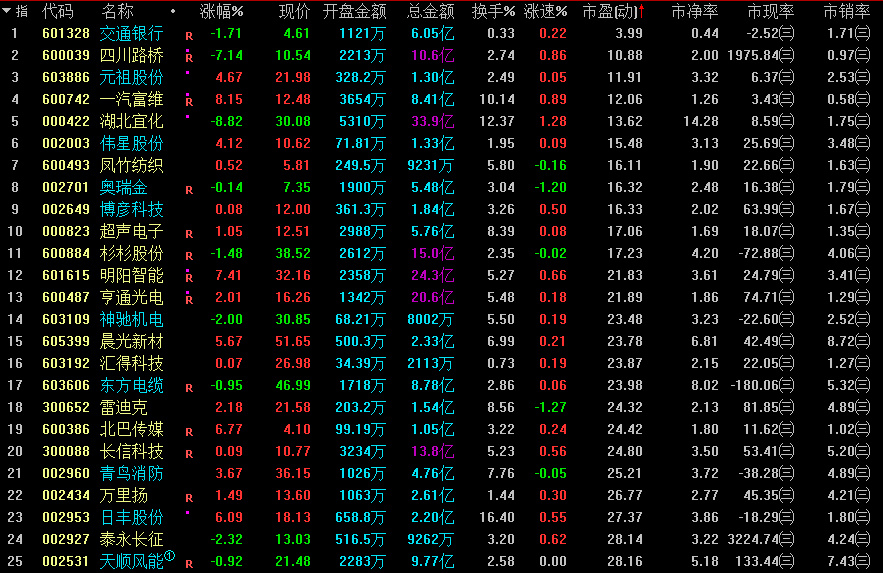Viewport: 883px width, 573px height.
Task: Select stock name 凤竹纺织
Action: click(x=131, y=165)
